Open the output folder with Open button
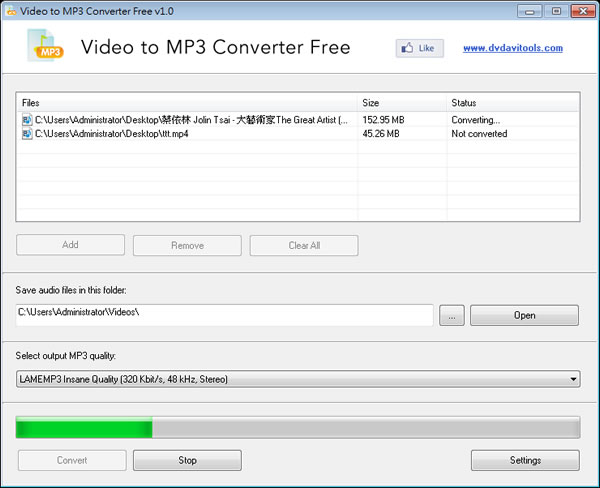 tap(524, 315)
